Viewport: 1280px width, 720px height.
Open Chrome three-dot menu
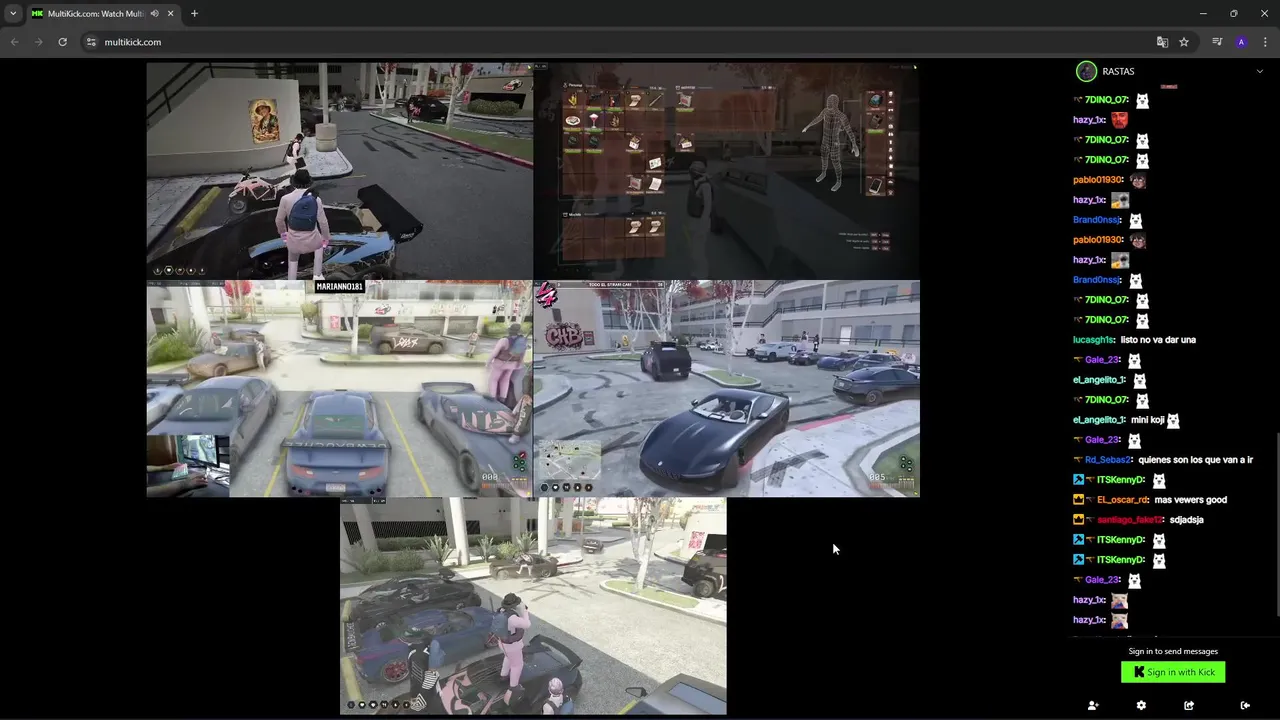coord(1266,42)
